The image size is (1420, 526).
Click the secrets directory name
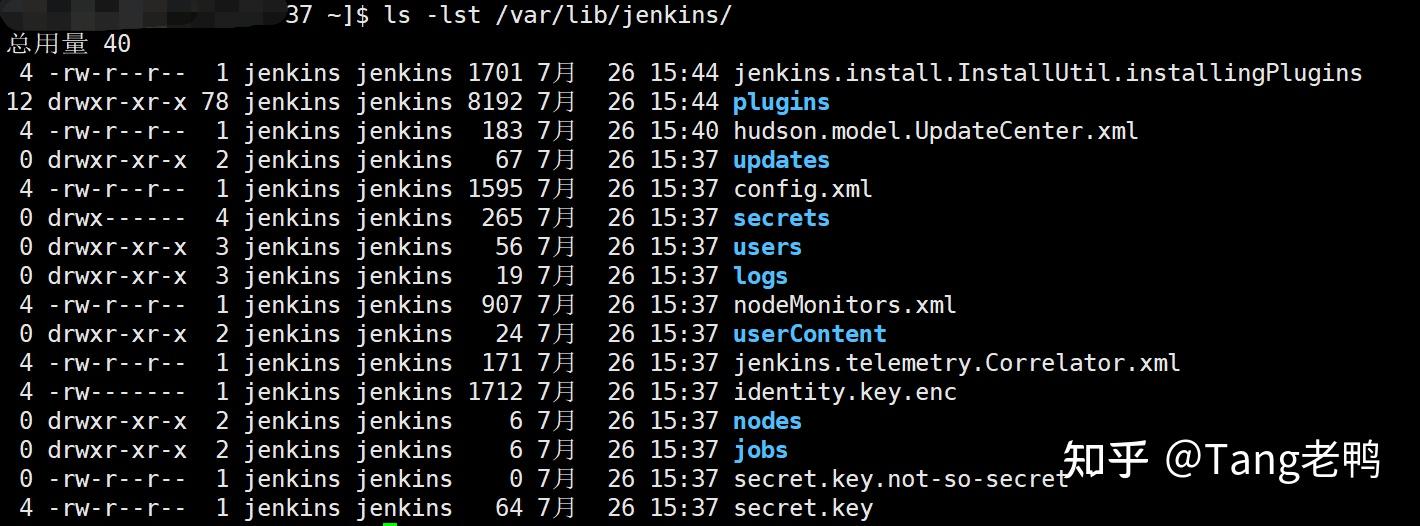click(781, 218)
